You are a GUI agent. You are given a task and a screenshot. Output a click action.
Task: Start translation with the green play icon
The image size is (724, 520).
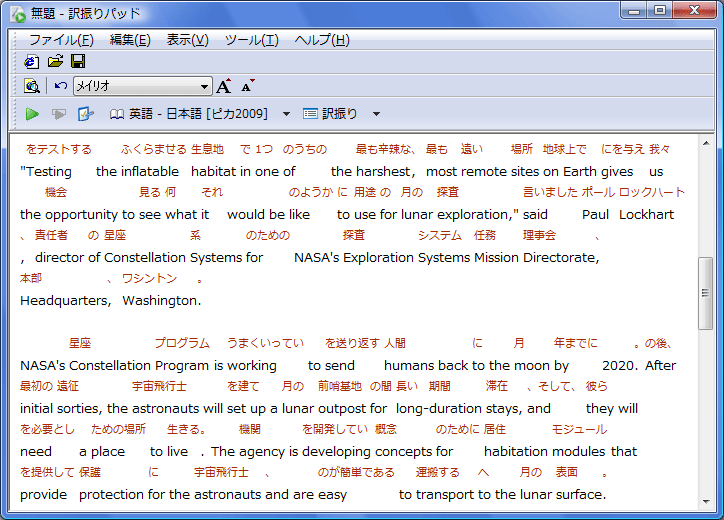pyautogui.click(x=32, y=114)
